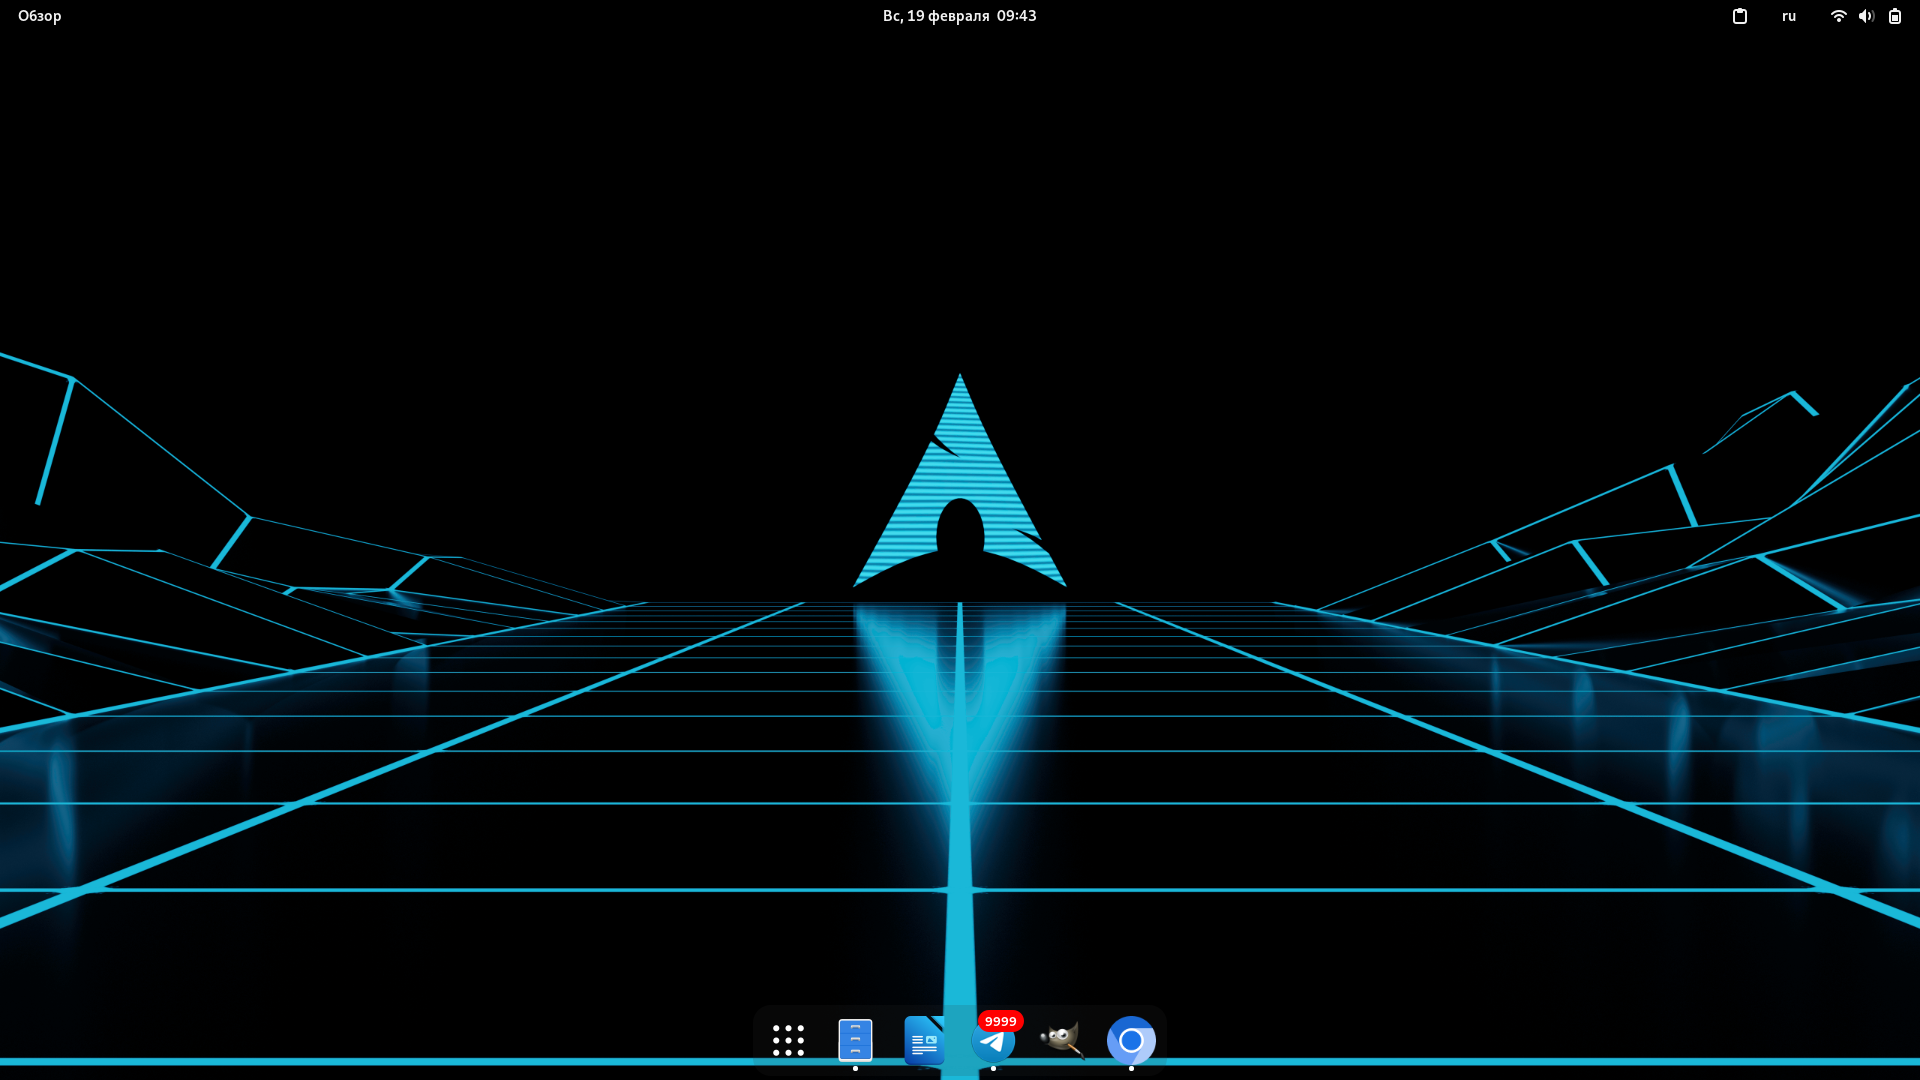1920x1080 pixels.
Task: Click empty top bar space left of clock
Action: click(x=500, y=16)
